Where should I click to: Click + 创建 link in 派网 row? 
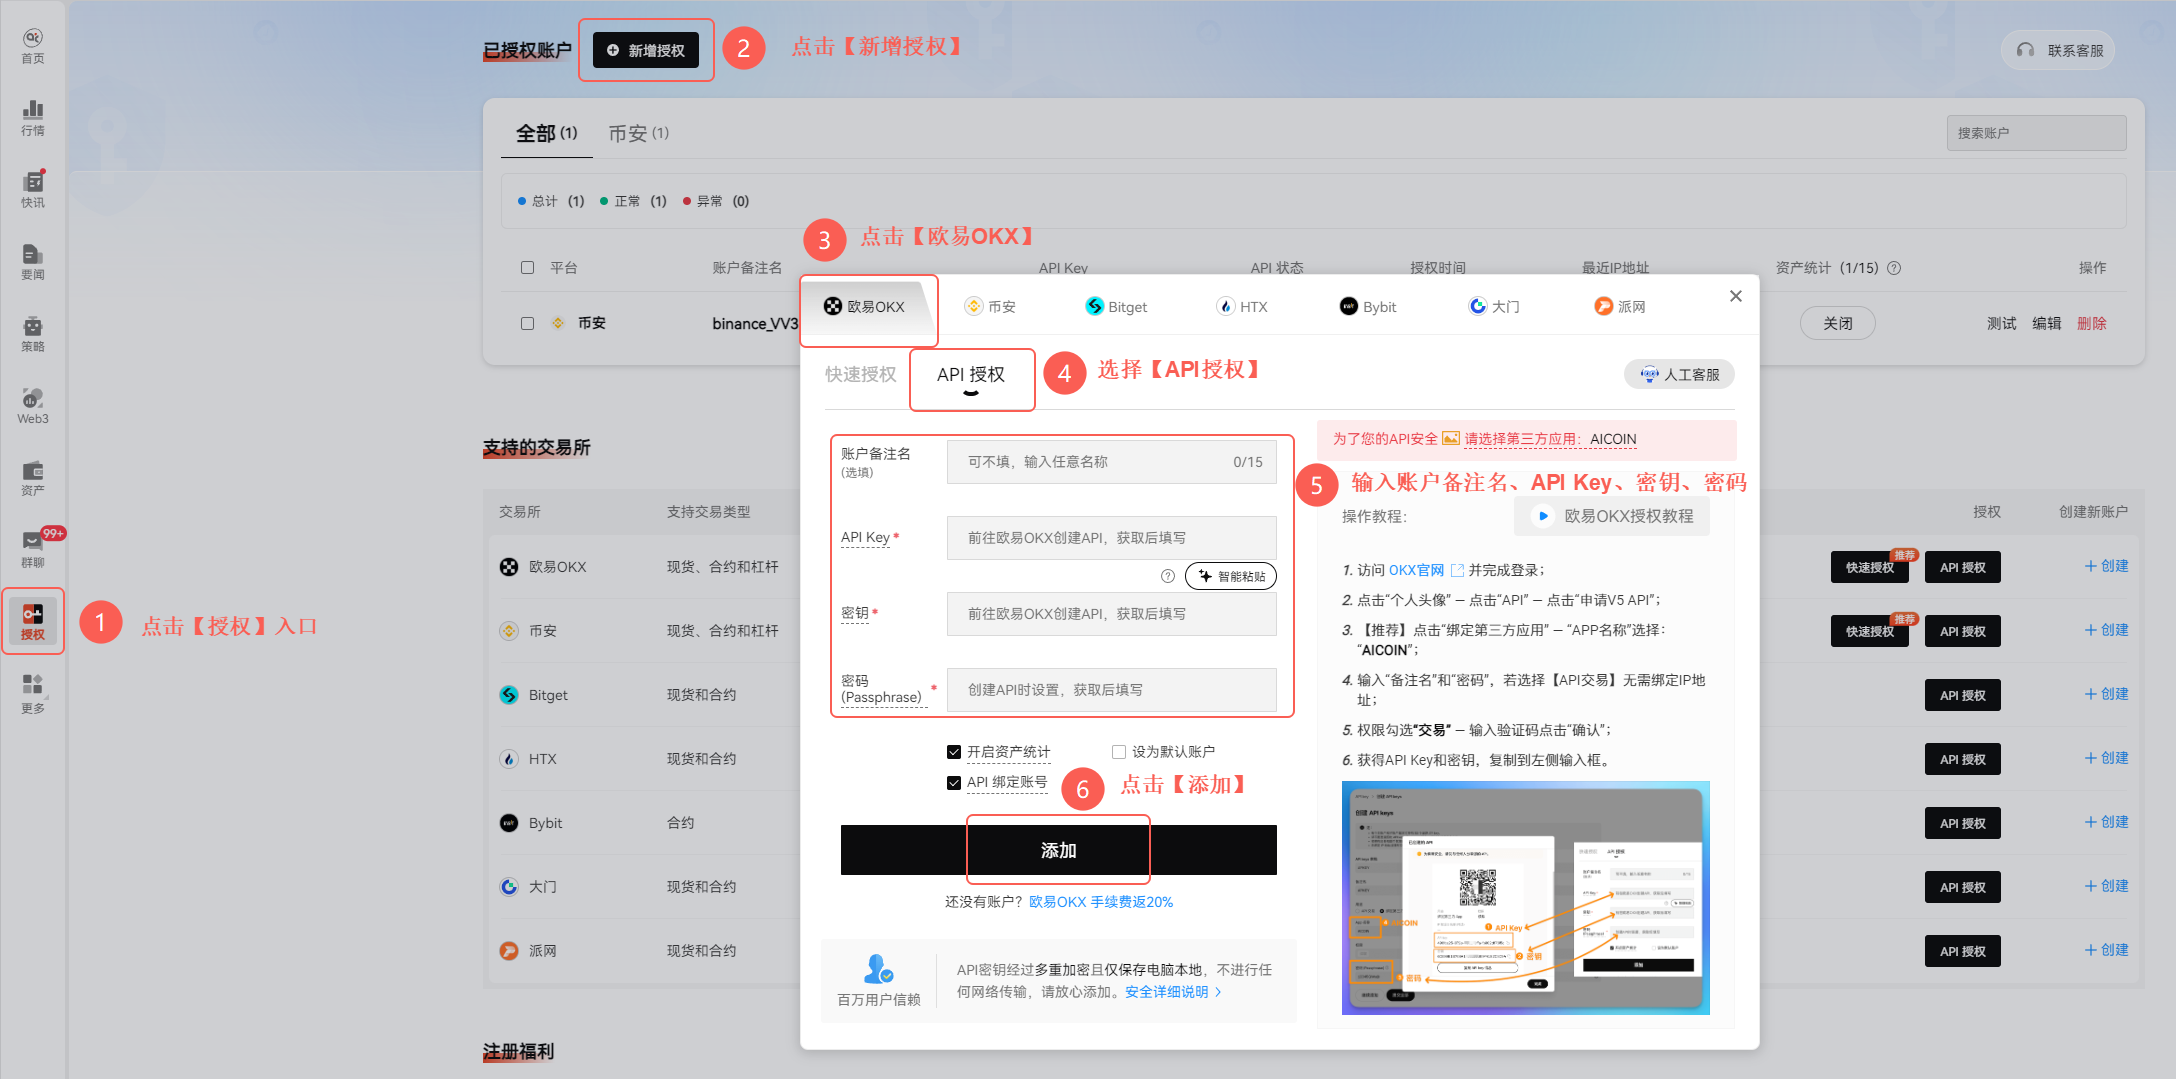[x=2106, y=950]
